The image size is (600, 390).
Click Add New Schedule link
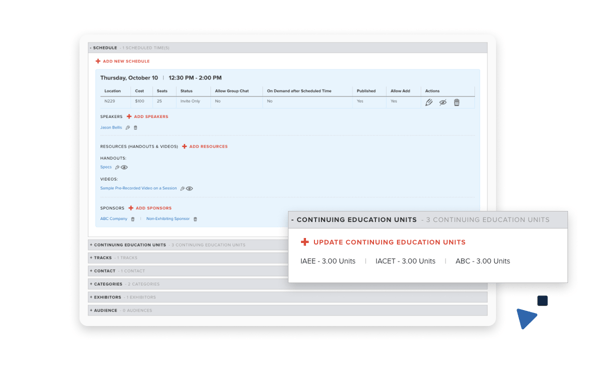[126, 61]
